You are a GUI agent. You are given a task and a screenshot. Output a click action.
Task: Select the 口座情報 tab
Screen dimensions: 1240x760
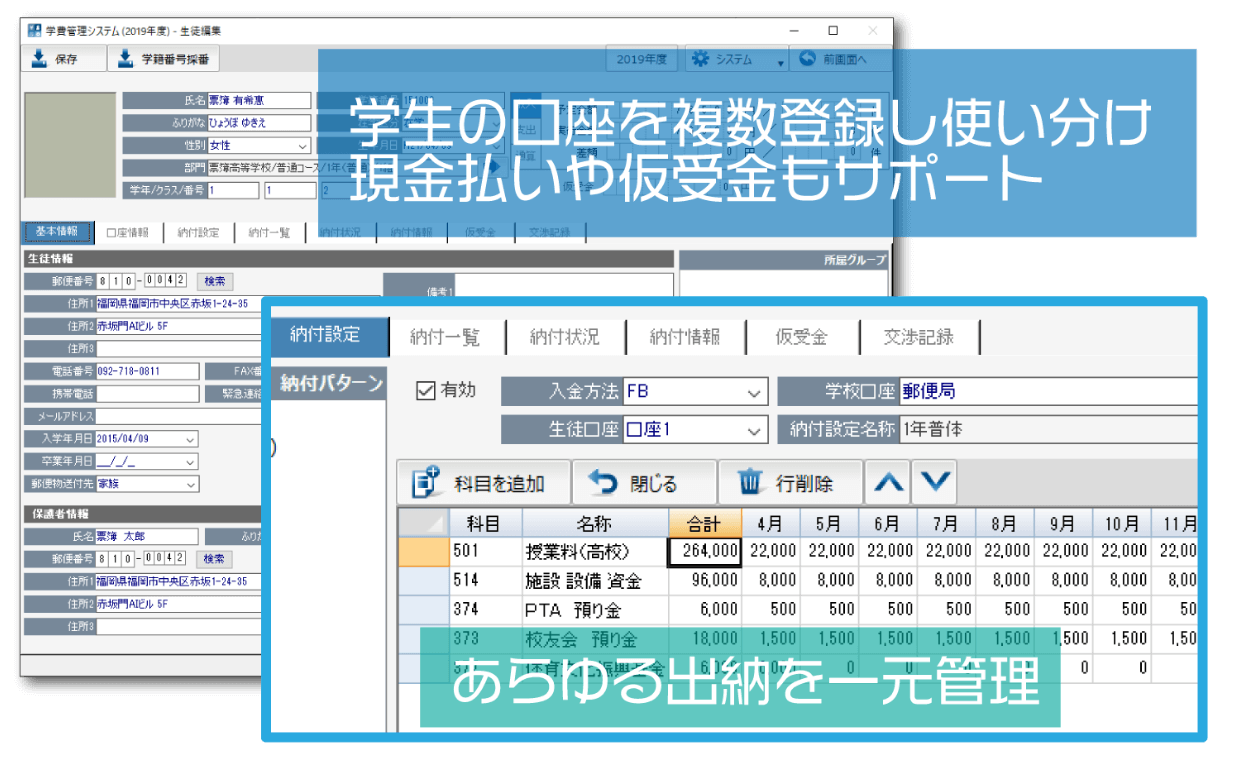pos(127,232)
